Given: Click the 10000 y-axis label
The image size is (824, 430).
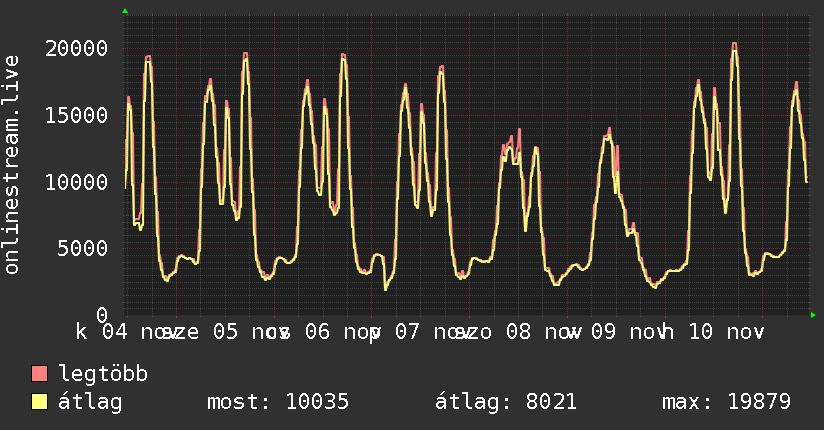Looking at the screenshot, I should (77, 182).
